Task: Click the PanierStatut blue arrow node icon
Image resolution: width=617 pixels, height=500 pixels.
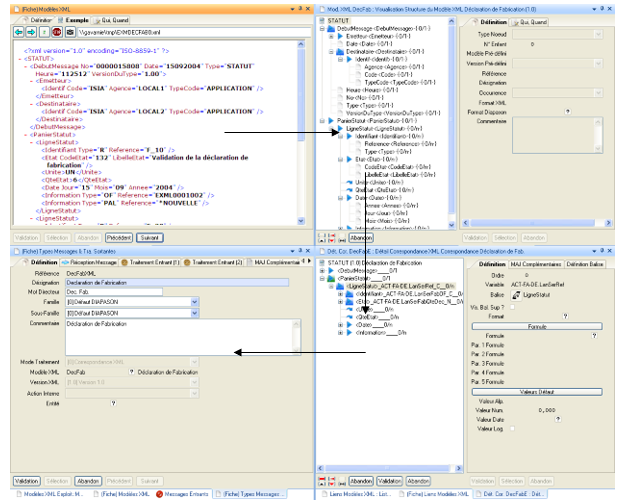Action: pos(331,120)
